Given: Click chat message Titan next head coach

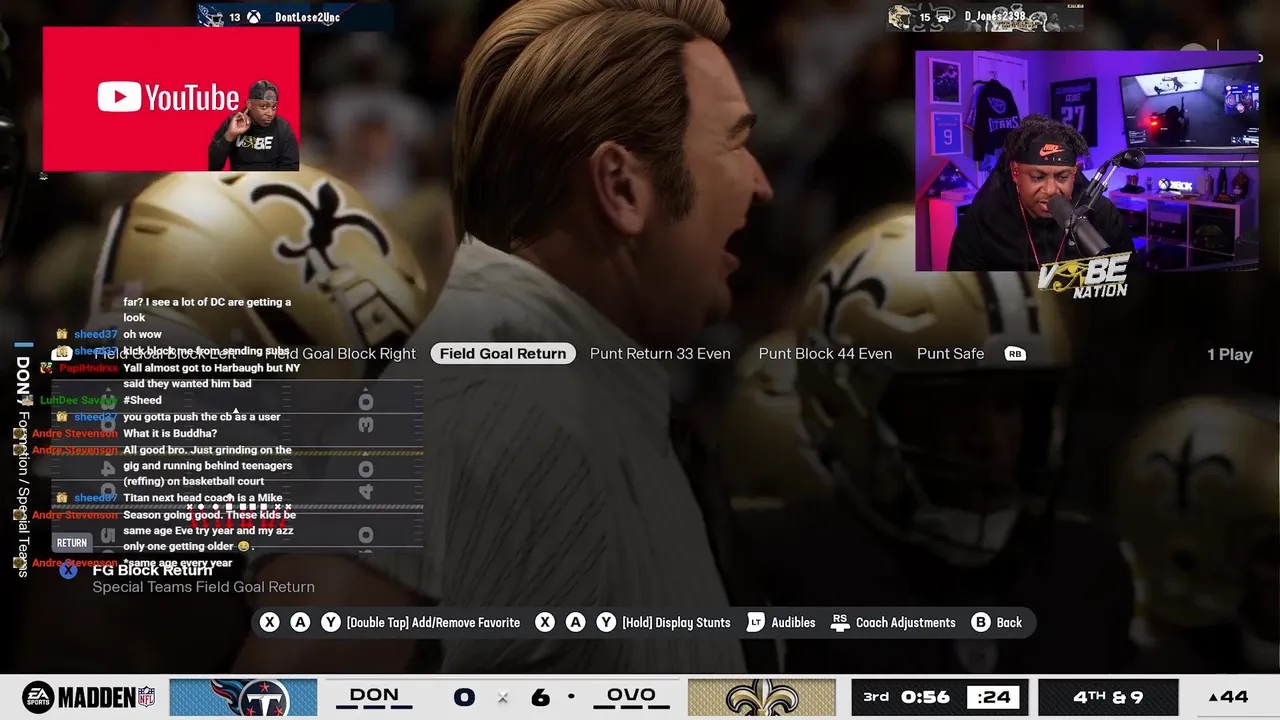Looking at the screenshot, I should (x=203, y=497).
